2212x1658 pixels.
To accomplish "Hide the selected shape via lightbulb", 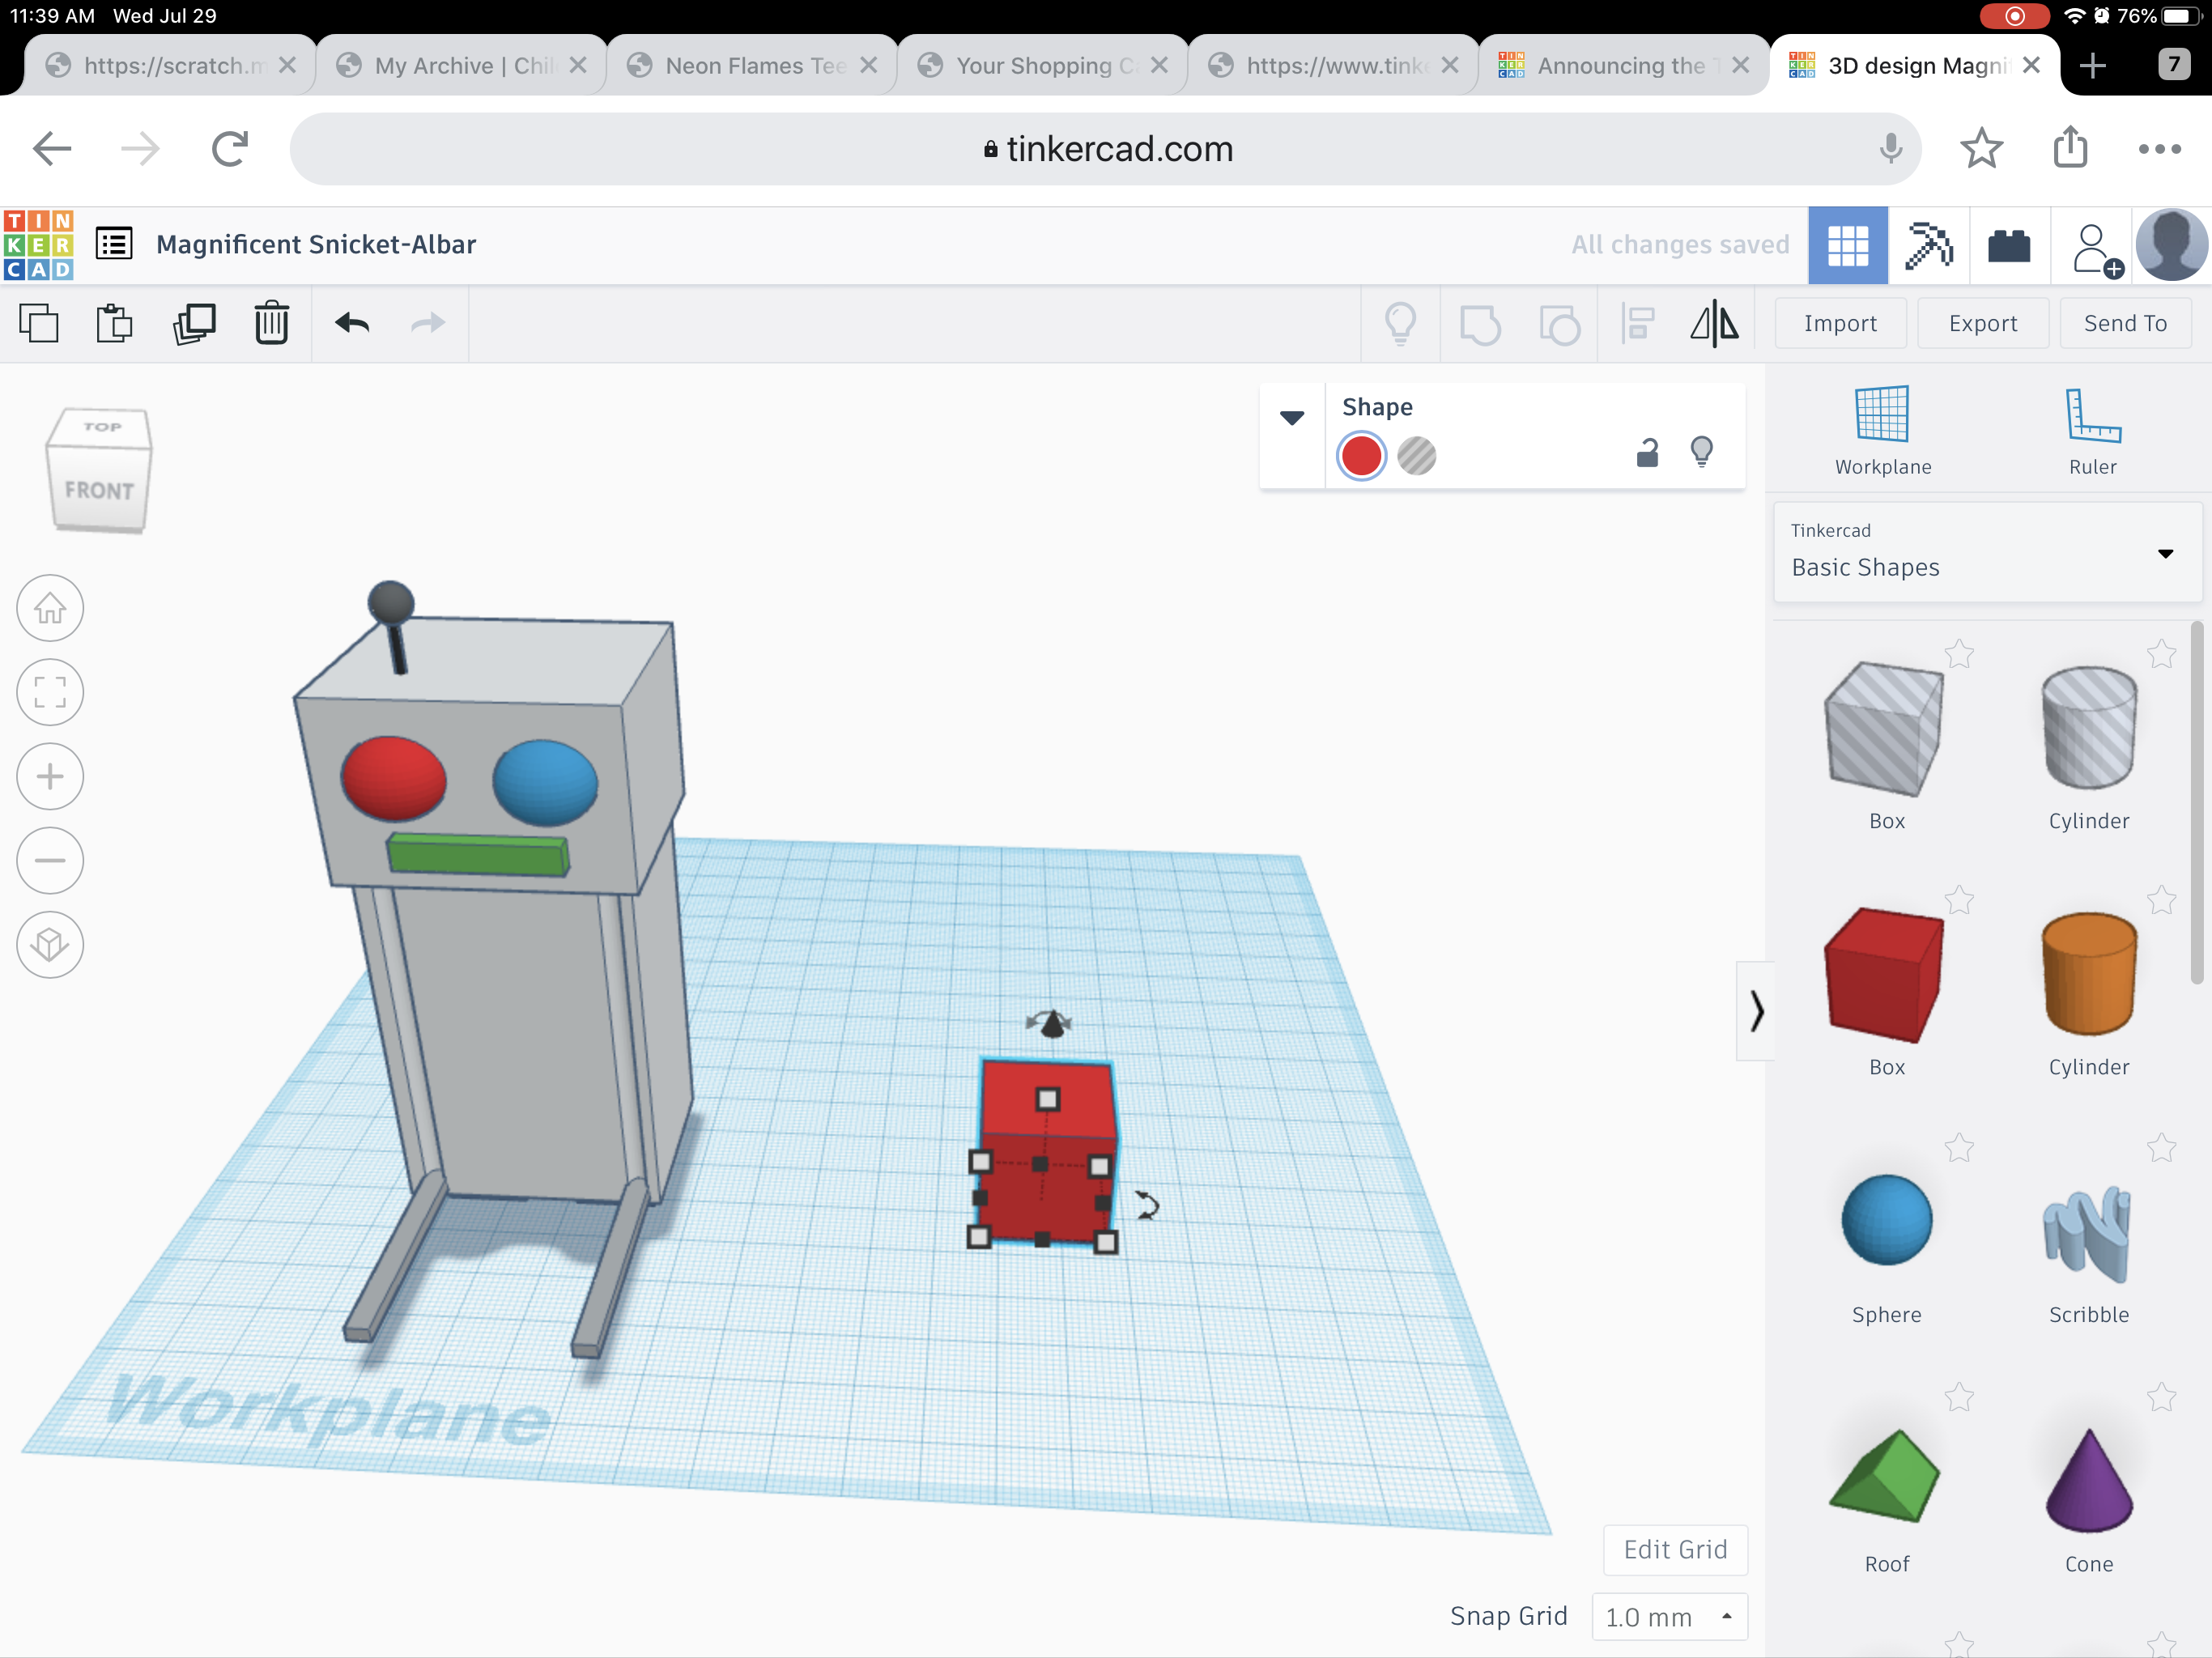I will (1701, 452).
